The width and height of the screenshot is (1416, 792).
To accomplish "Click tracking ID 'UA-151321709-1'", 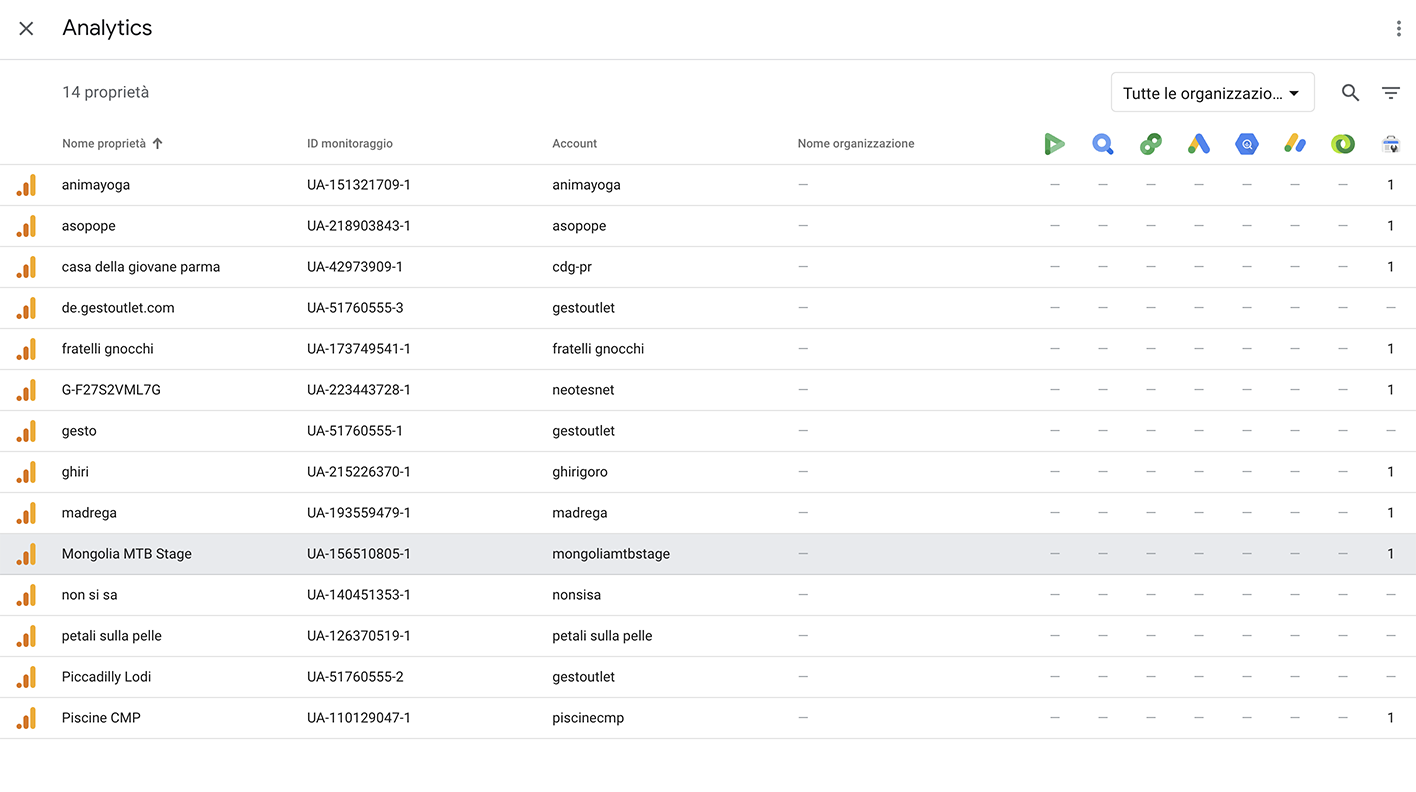I will click(x=359, y=185).
